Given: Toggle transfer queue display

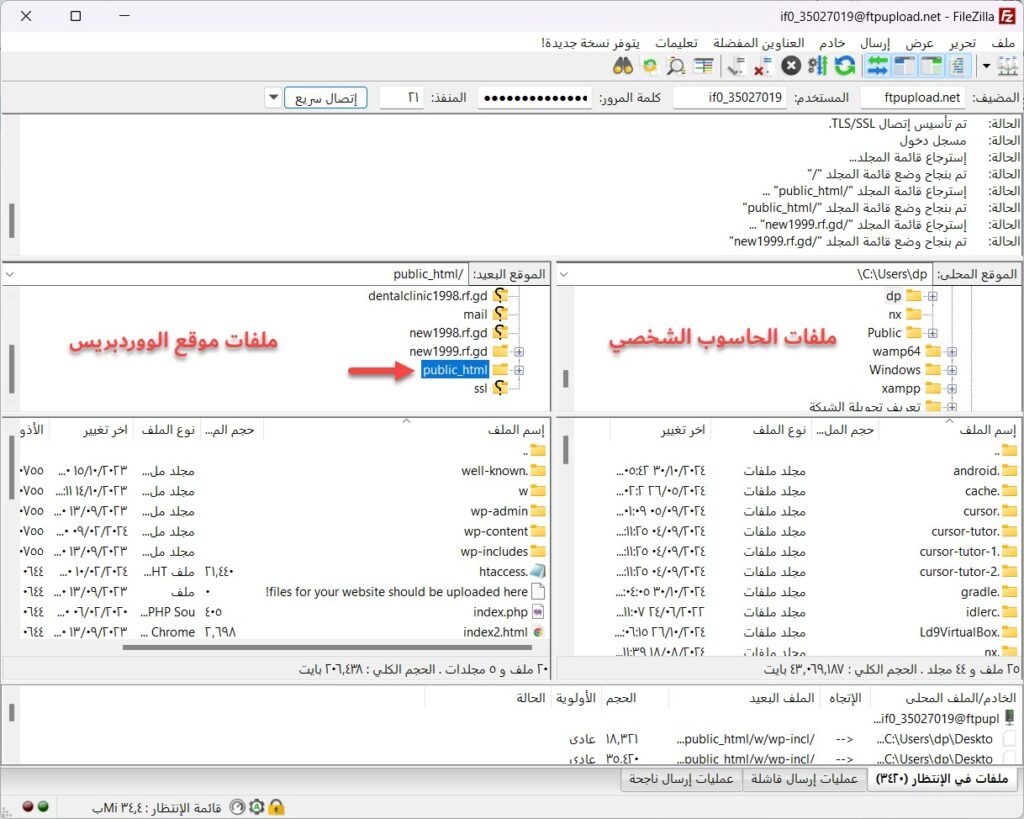Looking at the screenshot, I should point(878,65).
